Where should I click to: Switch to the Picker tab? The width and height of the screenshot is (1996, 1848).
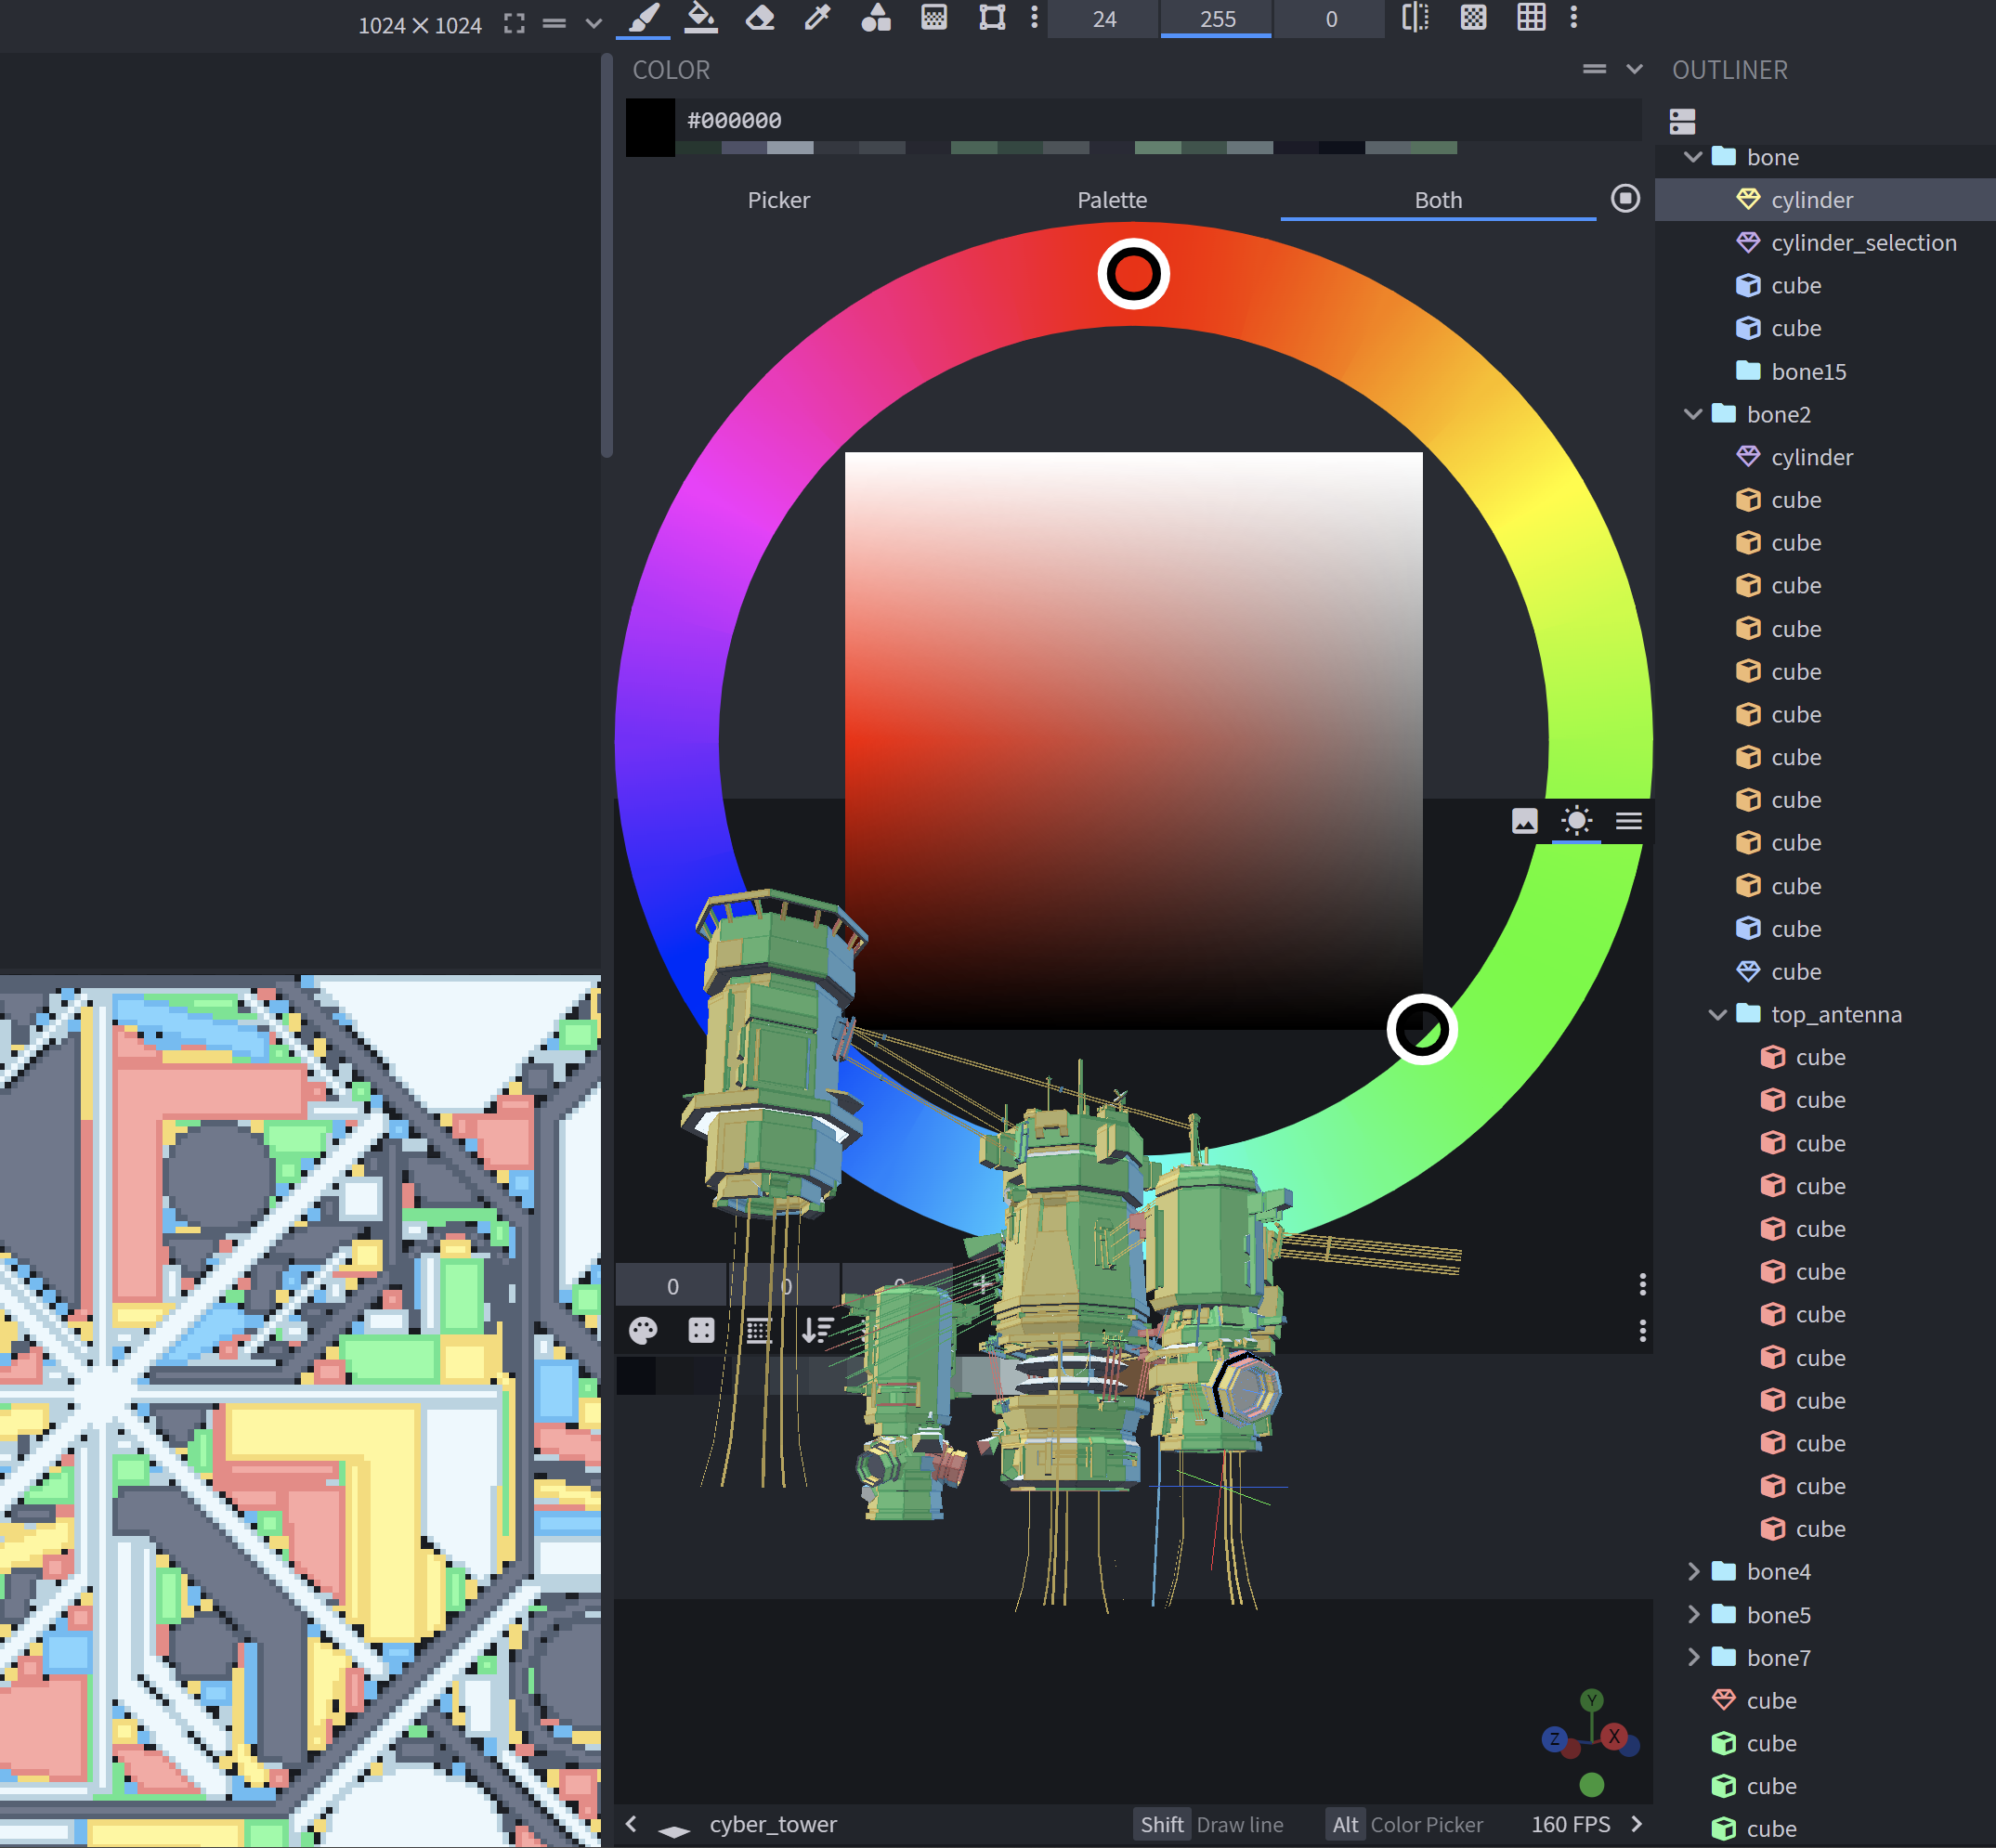click(779, 199)
